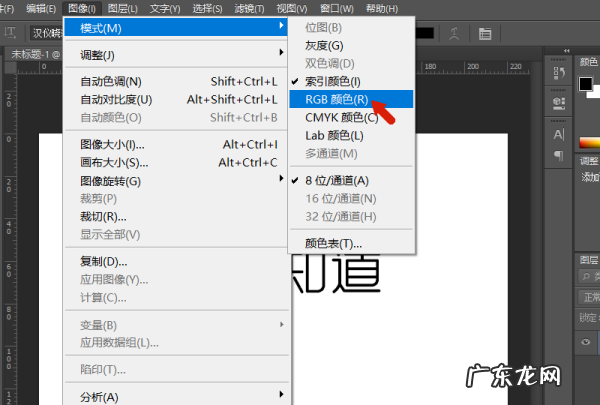The image size is (600, 405).
Task: Toggle layer visibility eye icon
Action: (585, 342)
